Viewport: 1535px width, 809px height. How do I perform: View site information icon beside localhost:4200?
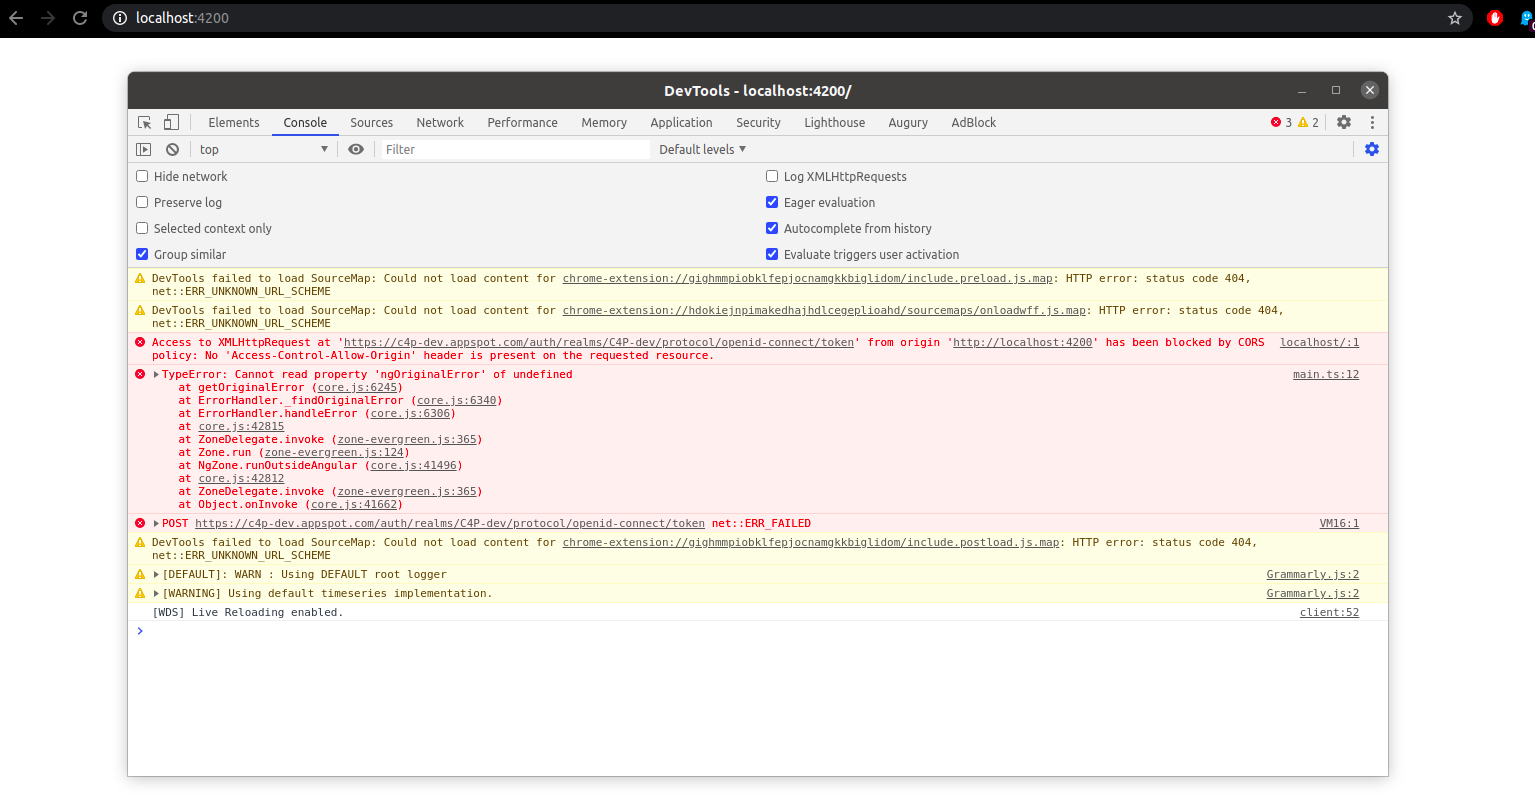[x=120, y=18]
